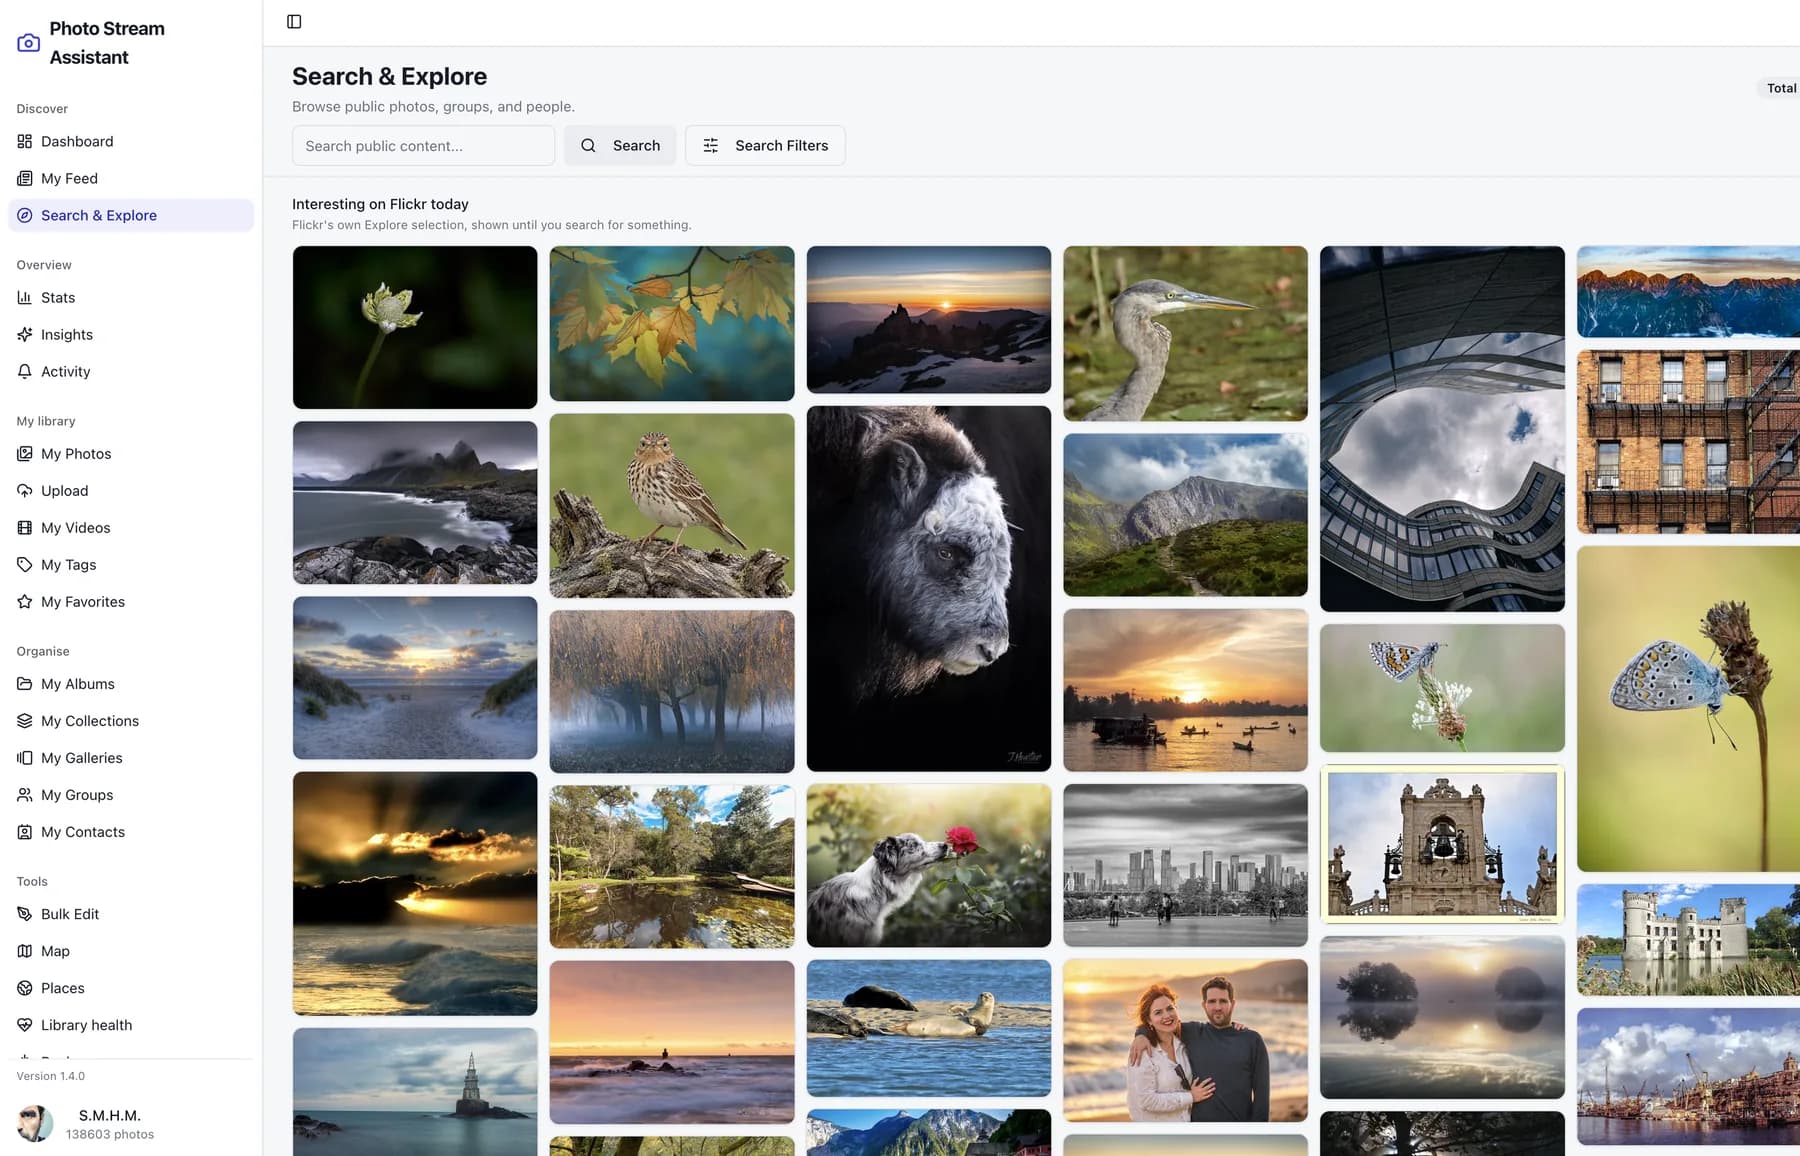Click the My Collections layers icon
The width and height of the screenshot is (1800, 1156).
click(x=25, y=721)
